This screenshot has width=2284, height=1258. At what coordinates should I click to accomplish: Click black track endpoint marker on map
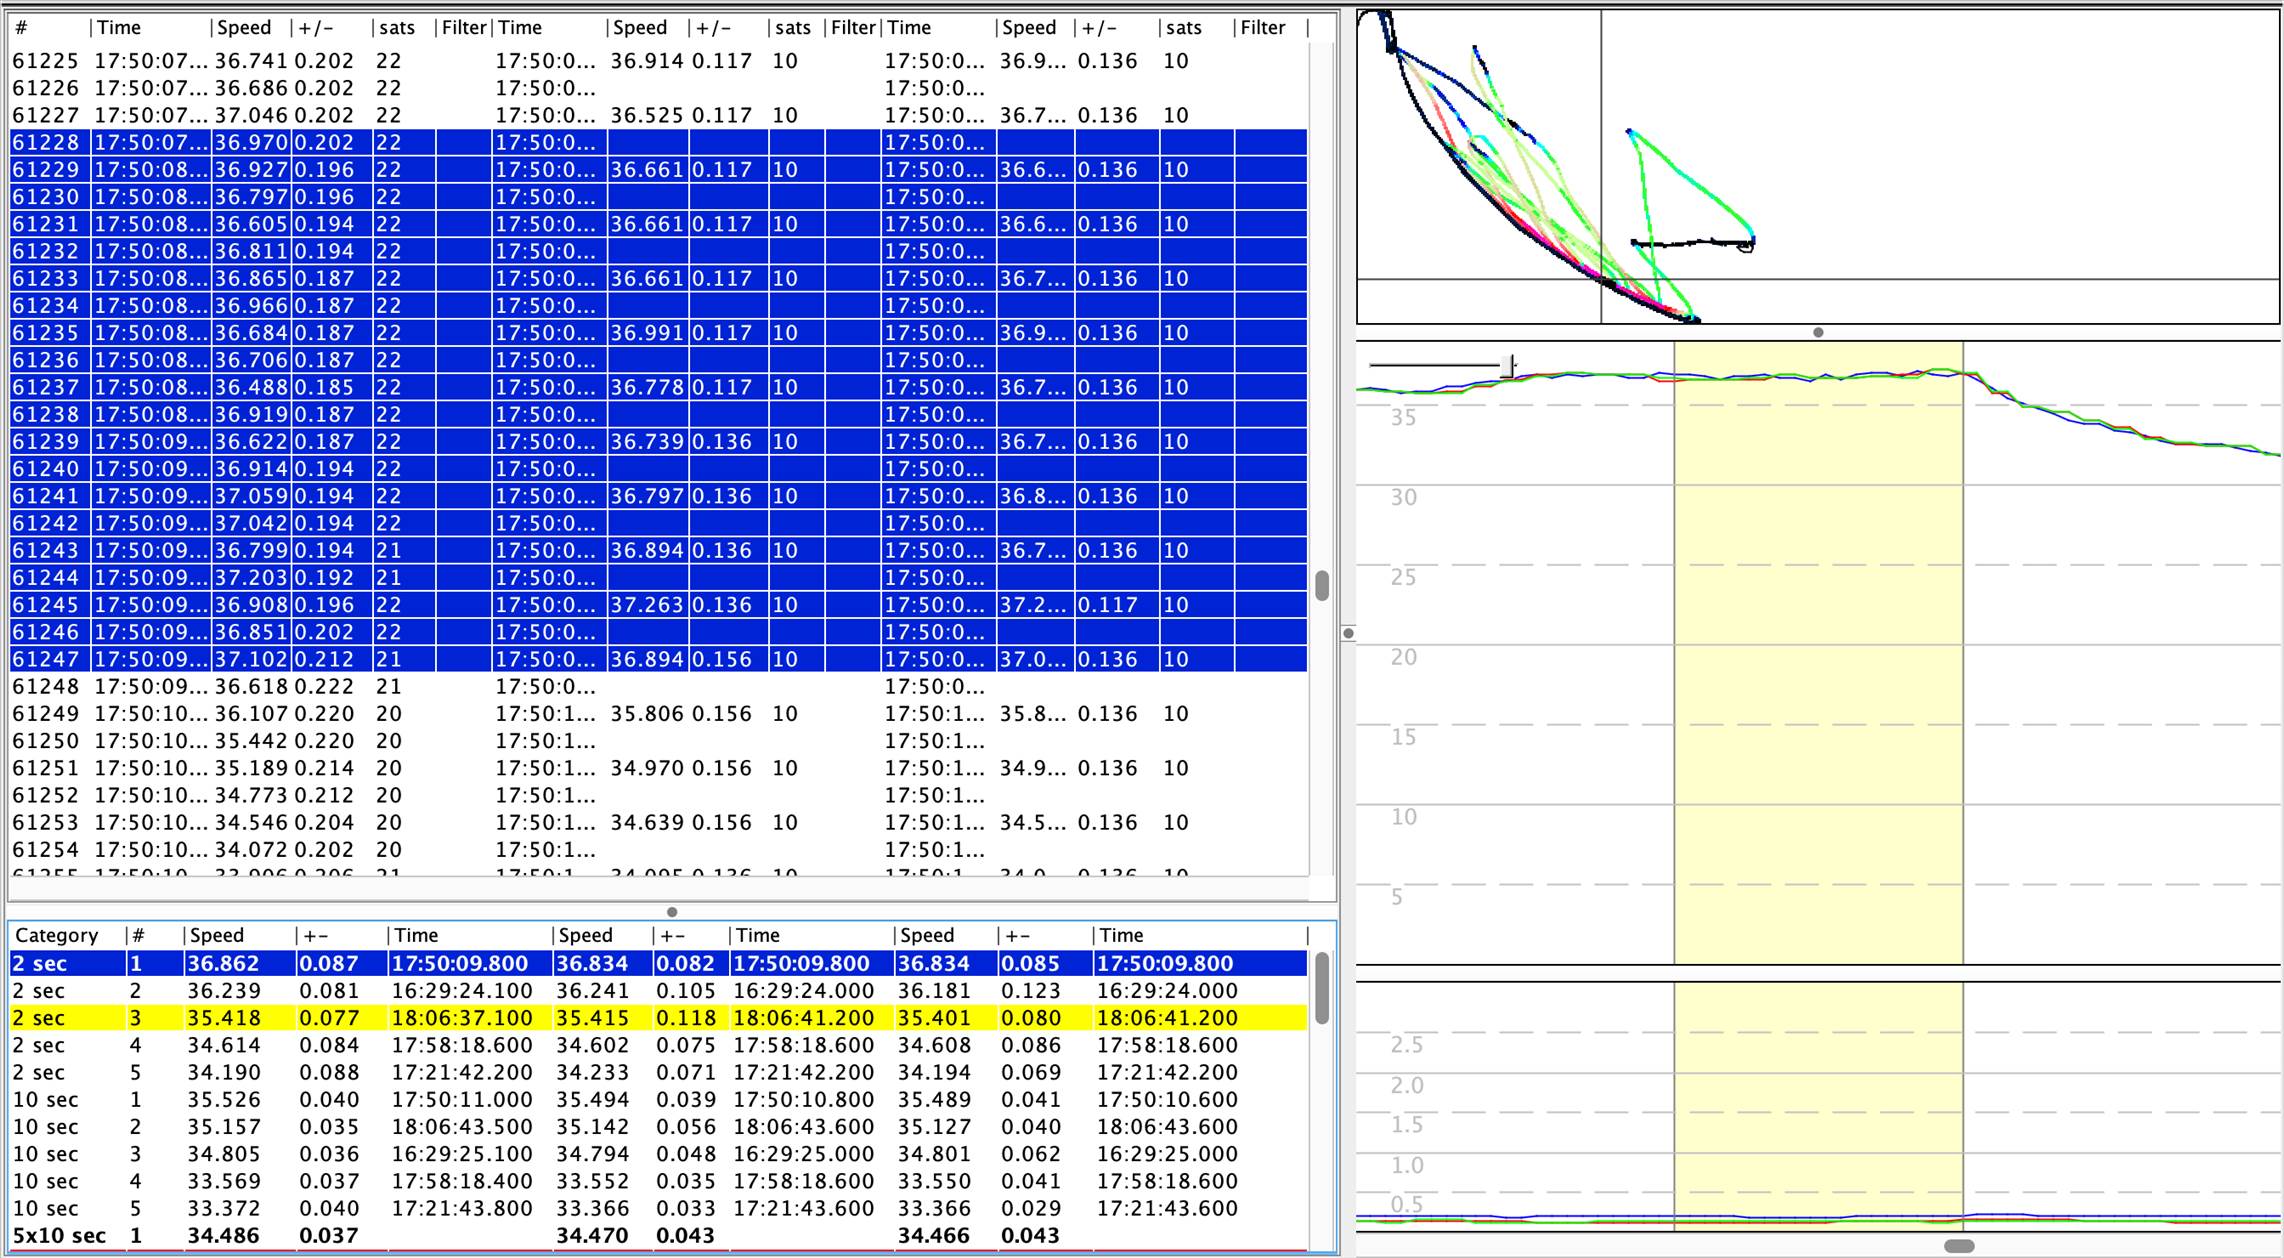tap(1746, 245)
